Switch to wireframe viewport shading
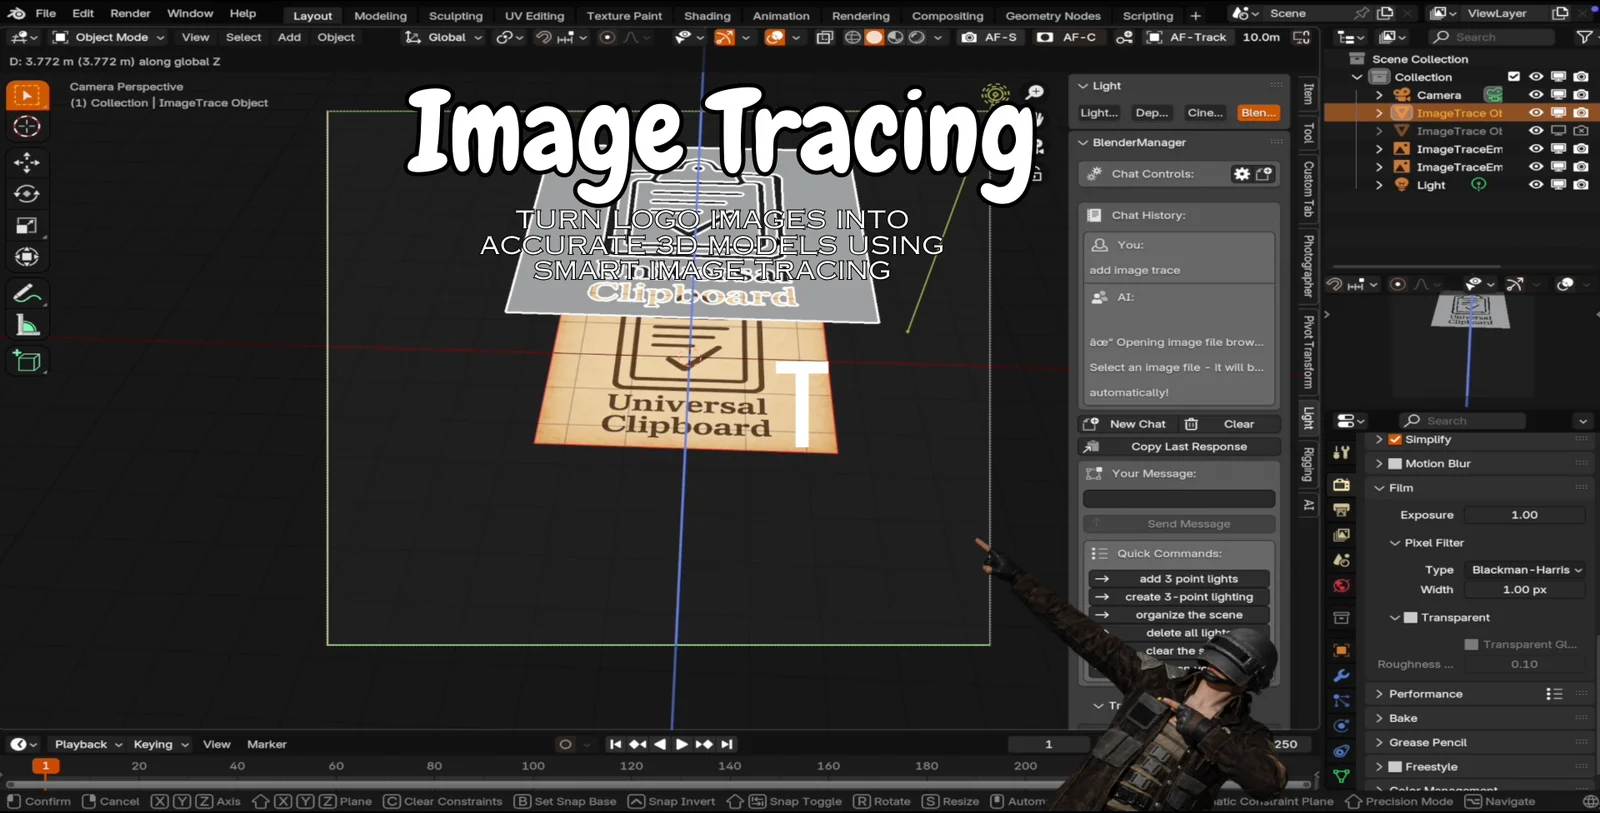The height and width of the screenshot is (813, 1600). point(852,37)
